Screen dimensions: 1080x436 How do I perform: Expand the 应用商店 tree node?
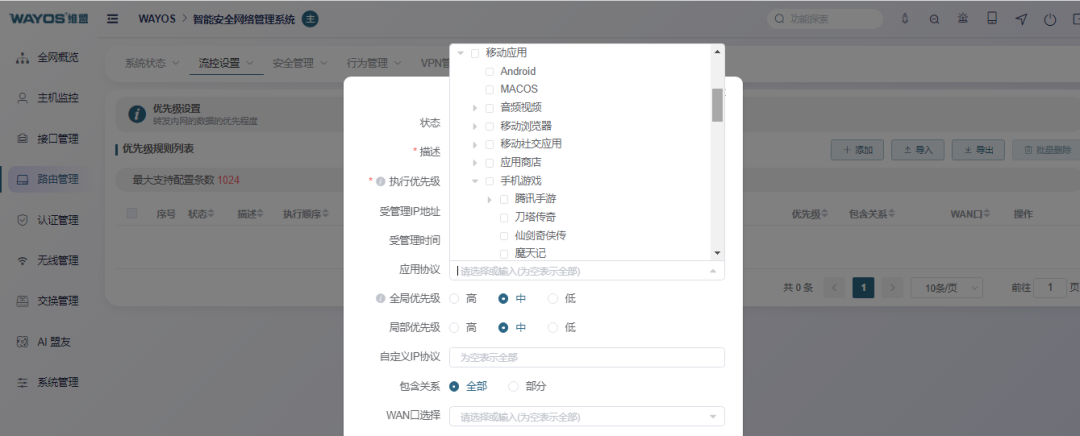click(x=475, y=163)
